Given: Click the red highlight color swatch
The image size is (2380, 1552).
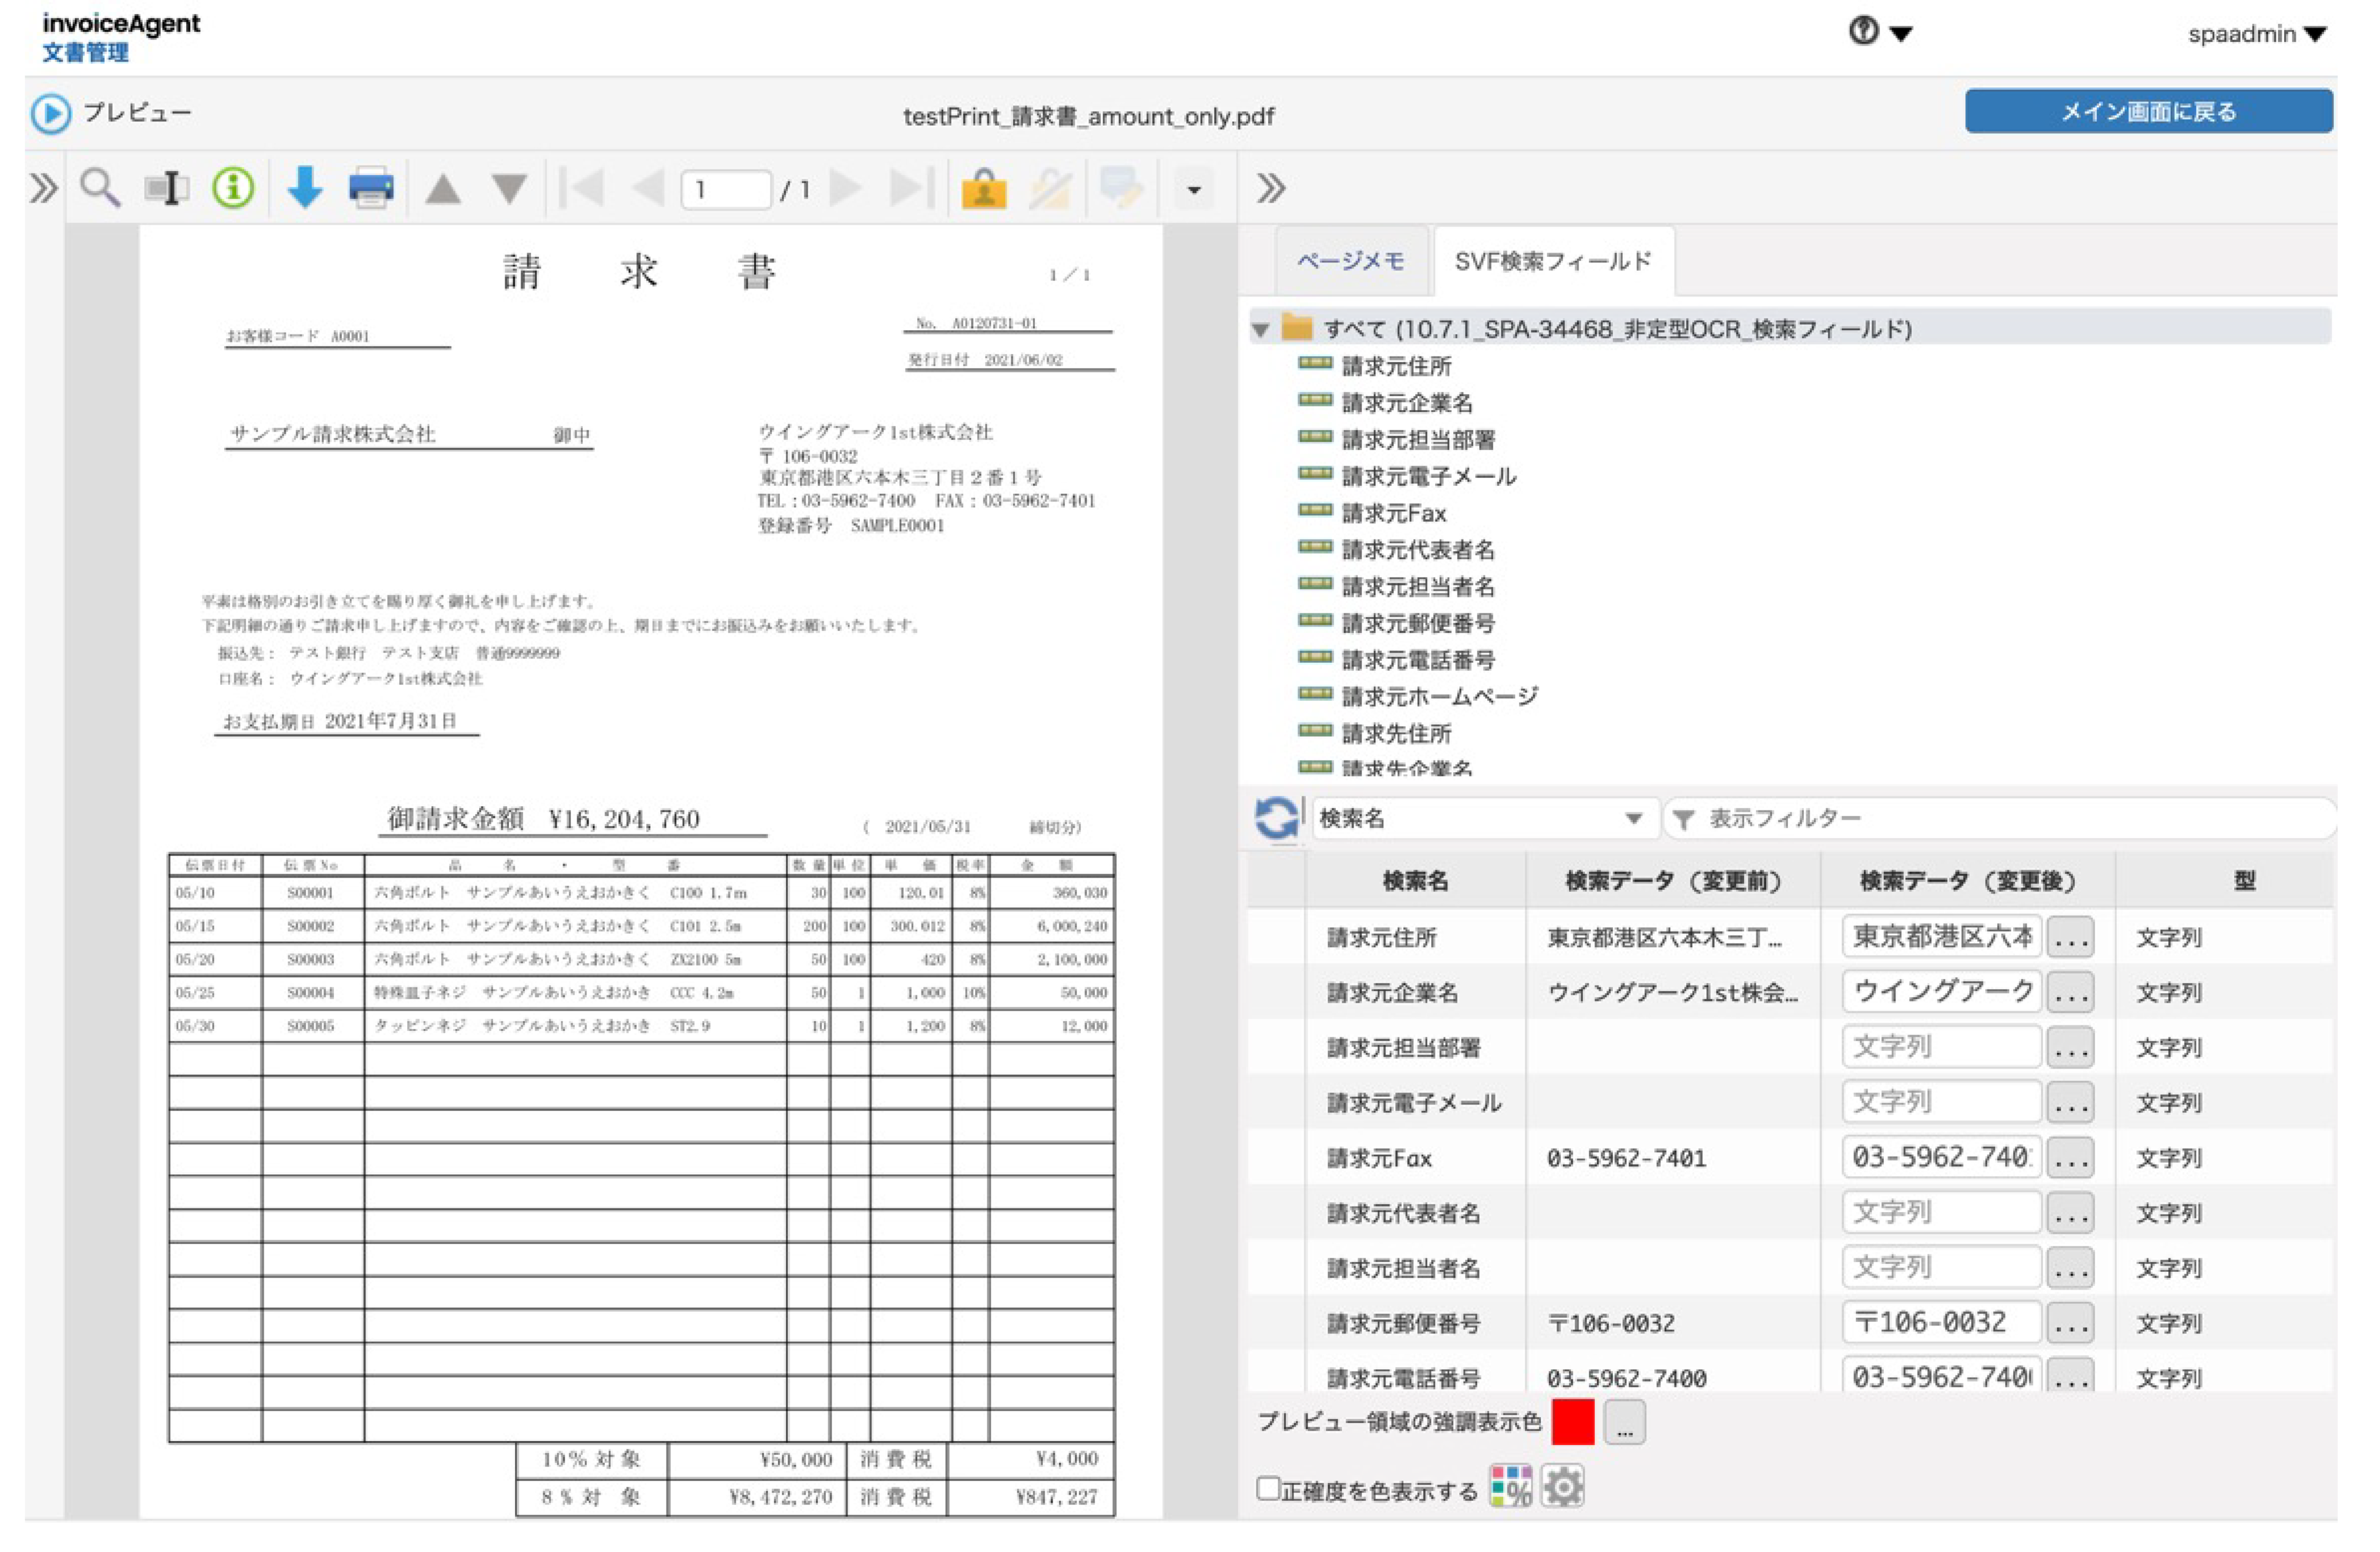Looking at the screenshot, I should pos(1573,1422).
